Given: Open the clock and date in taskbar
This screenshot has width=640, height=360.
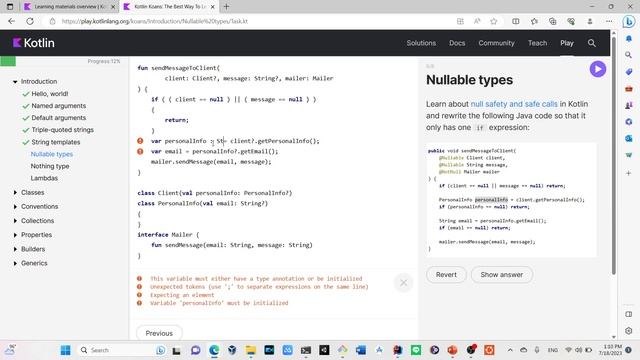Looking at the screenshot, I should [x=610, y=350].
